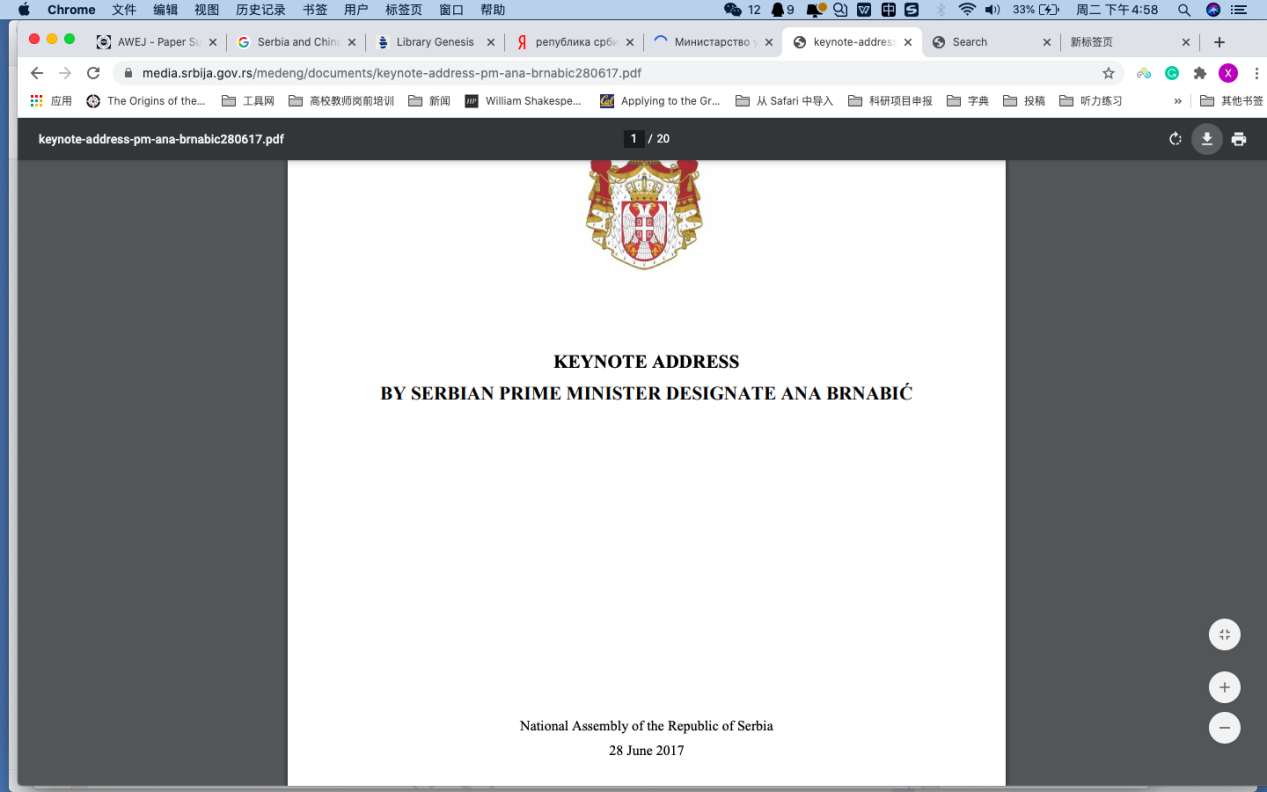Open 工具网 bookmark folder
The height and width of the screenshot is (792, 1267).
pos(248,101)
